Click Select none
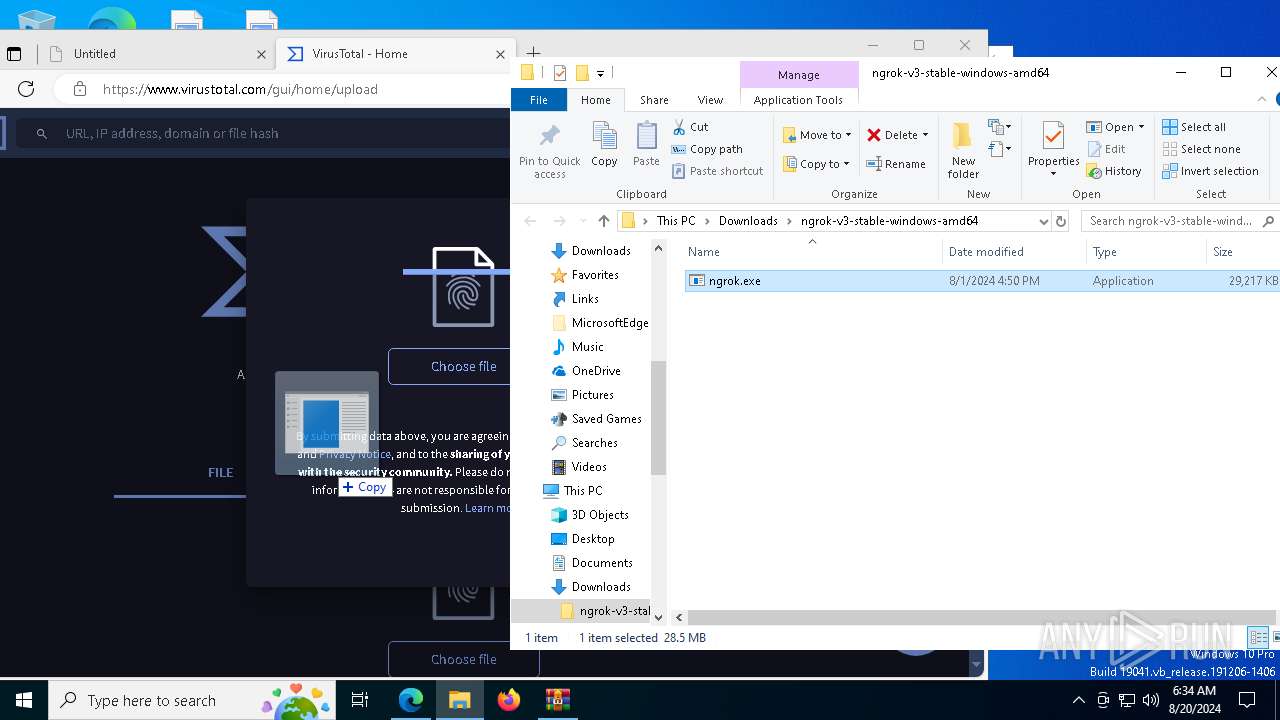Screen dimensions: 1280x720 pos(1201,149)
